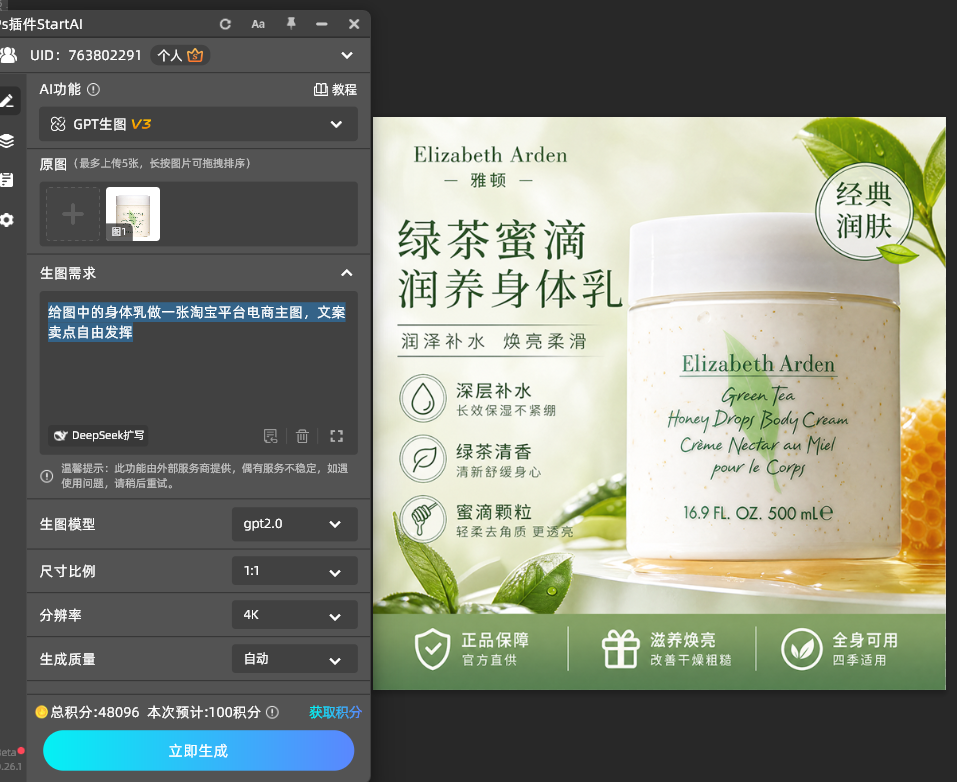Open the settings gear in sidebar

coord(7,220)
